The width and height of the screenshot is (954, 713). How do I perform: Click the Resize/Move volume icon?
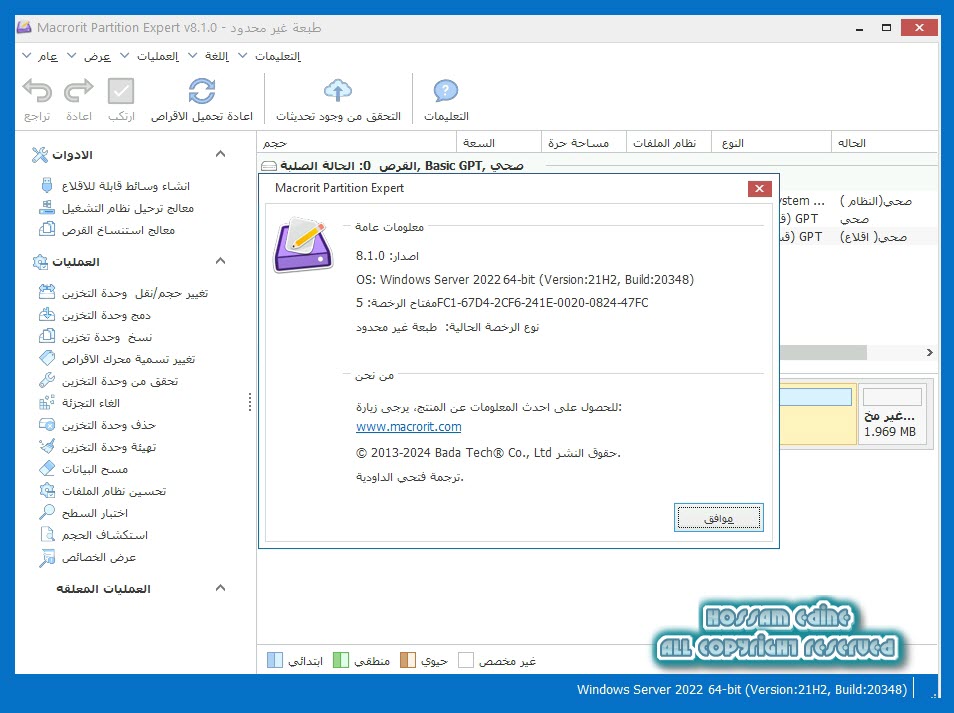[x=47, y=292]
